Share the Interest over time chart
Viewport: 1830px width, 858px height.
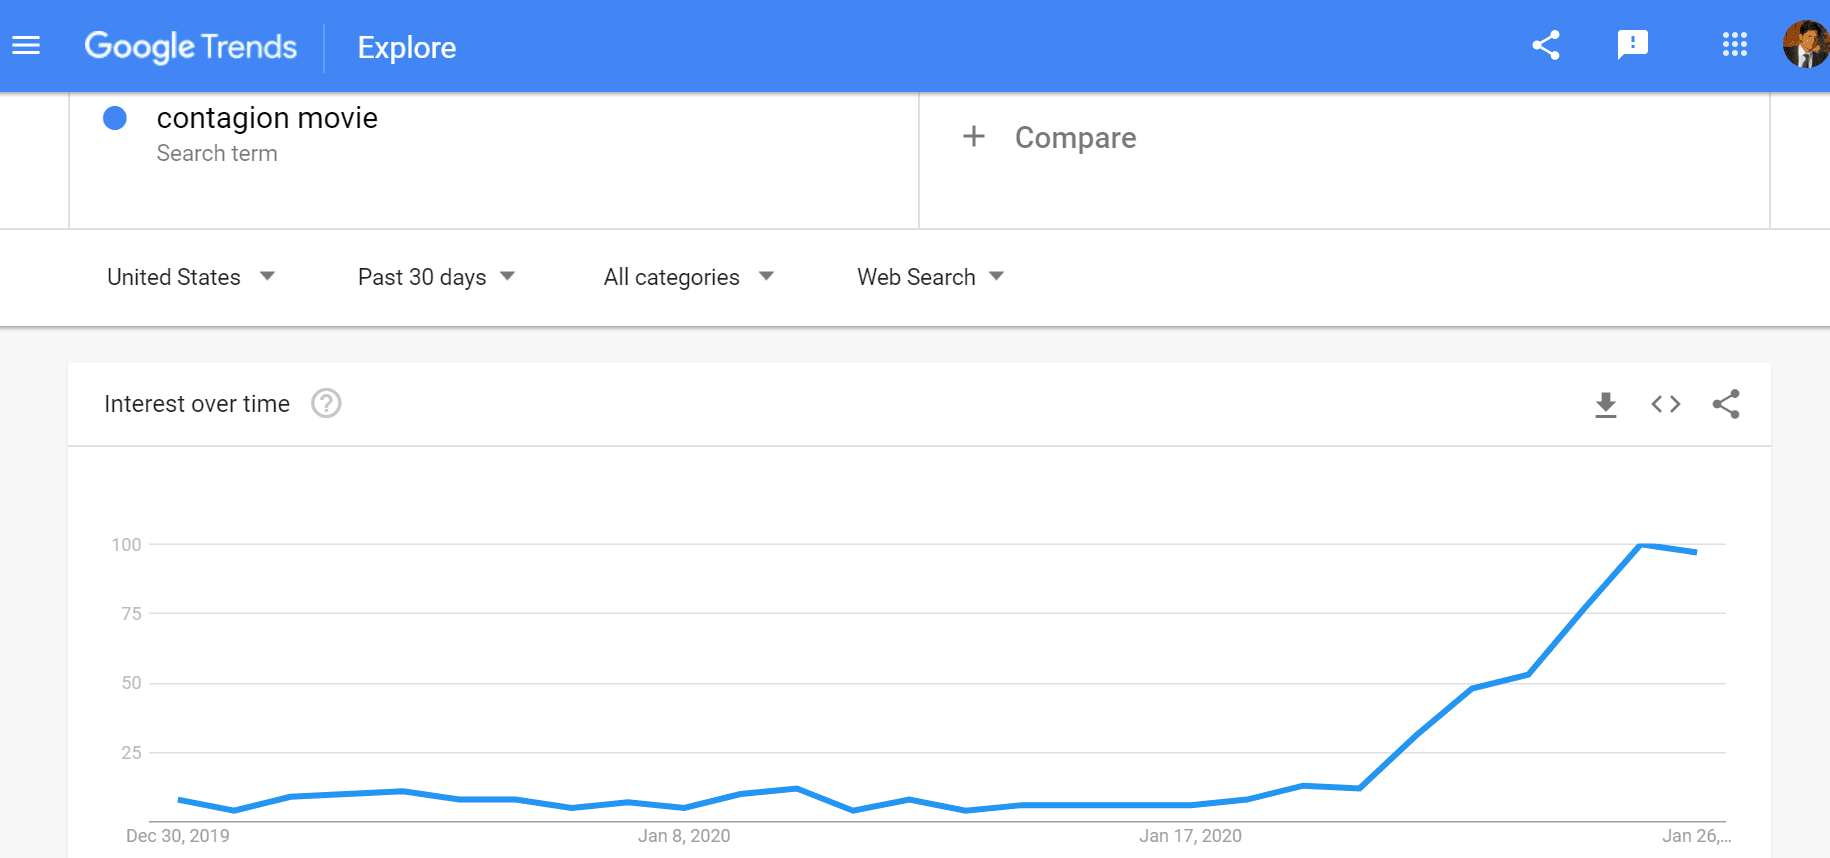tap(1726, 404)
